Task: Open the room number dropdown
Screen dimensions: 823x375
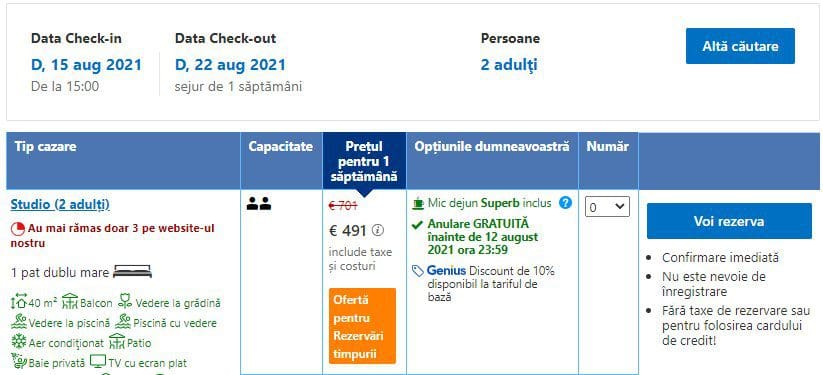Action: [607, 207]
